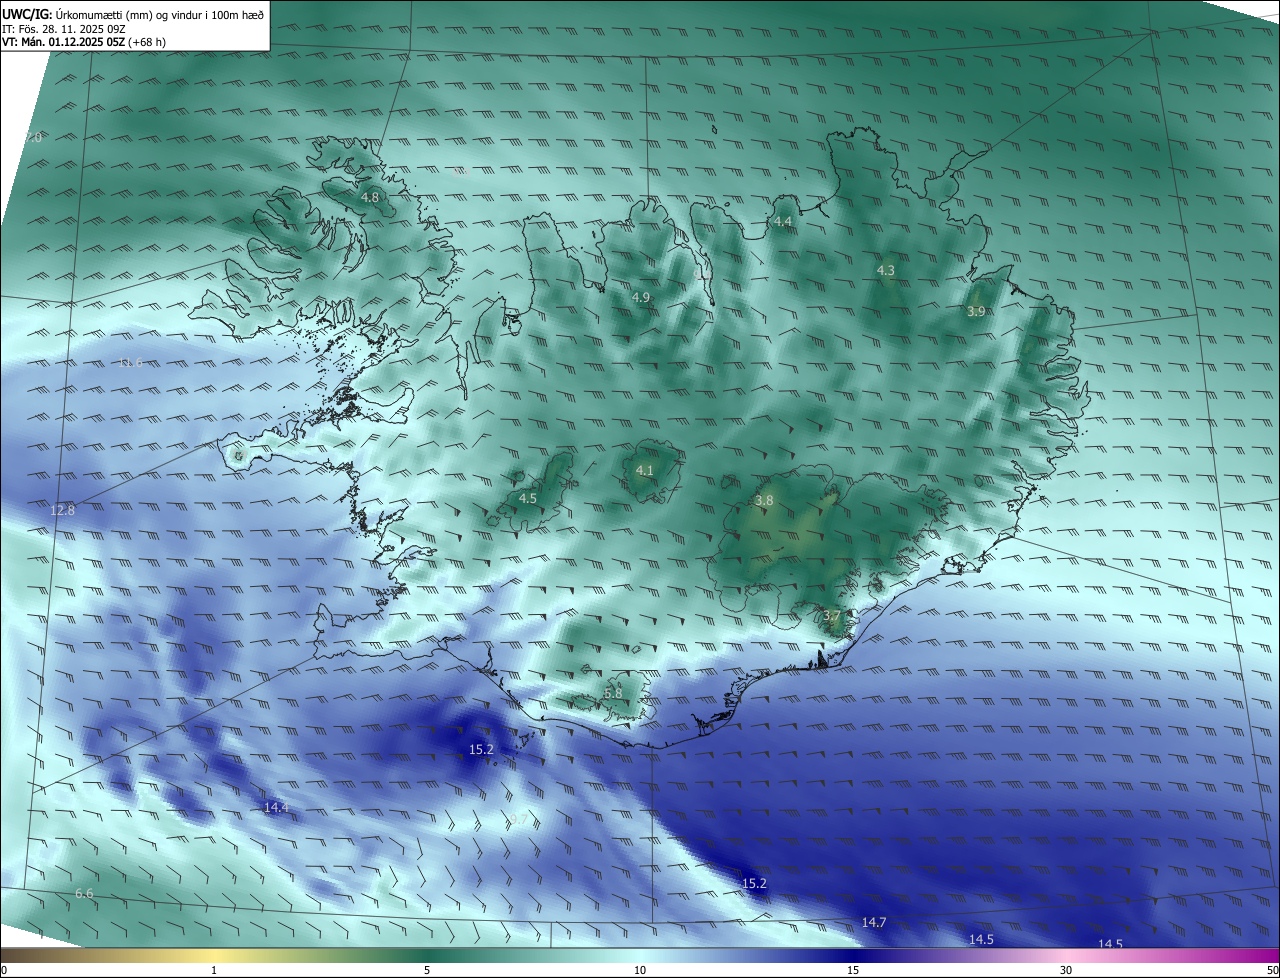Select the 4.1 value label on the glacier
The height and width of the screenshot is (978, 1280).
pyautogui.click(x=645, y=471)
